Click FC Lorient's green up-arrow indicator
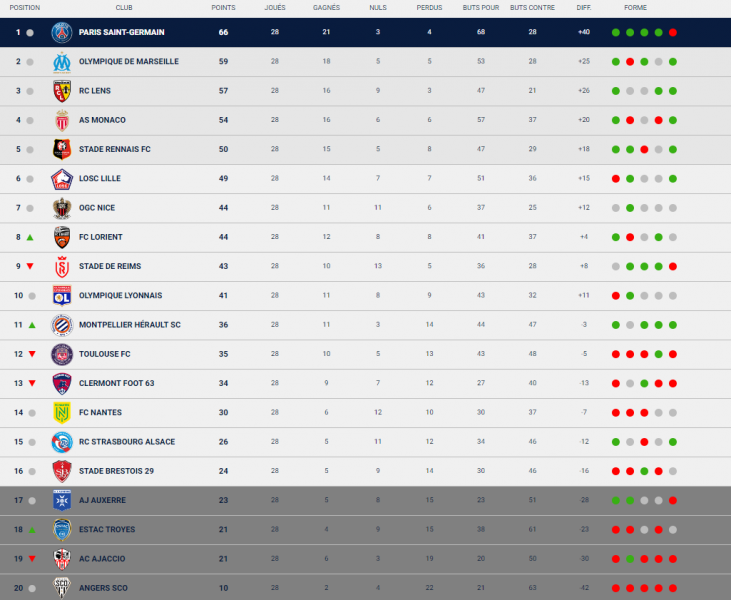 click(x=30, y=237)
